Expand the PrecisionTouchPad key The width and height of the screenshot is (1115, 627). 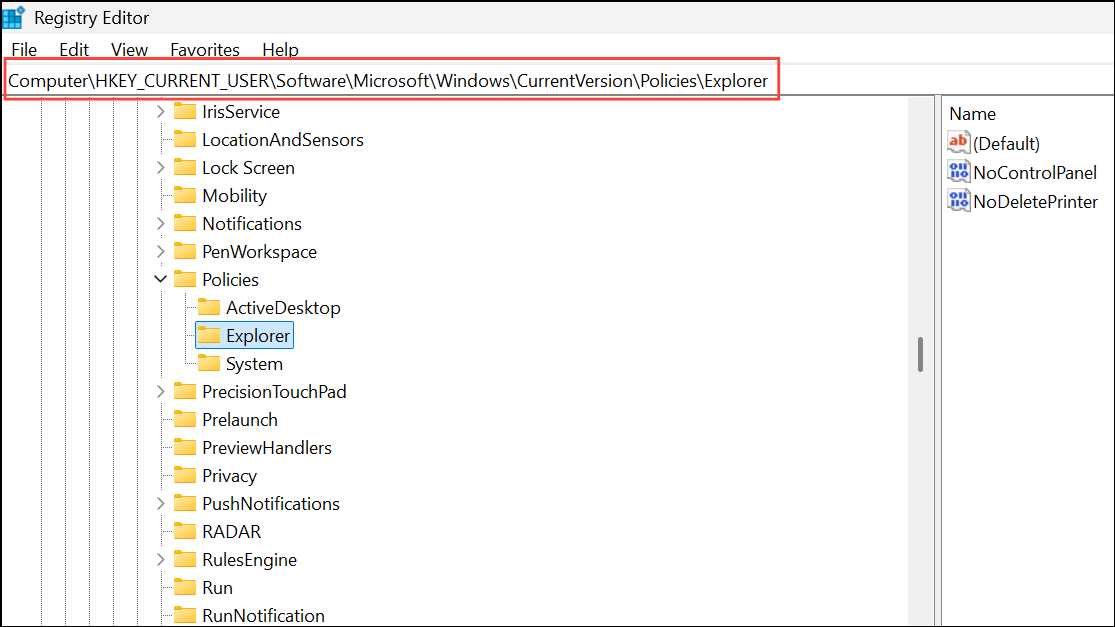point(161,391)
